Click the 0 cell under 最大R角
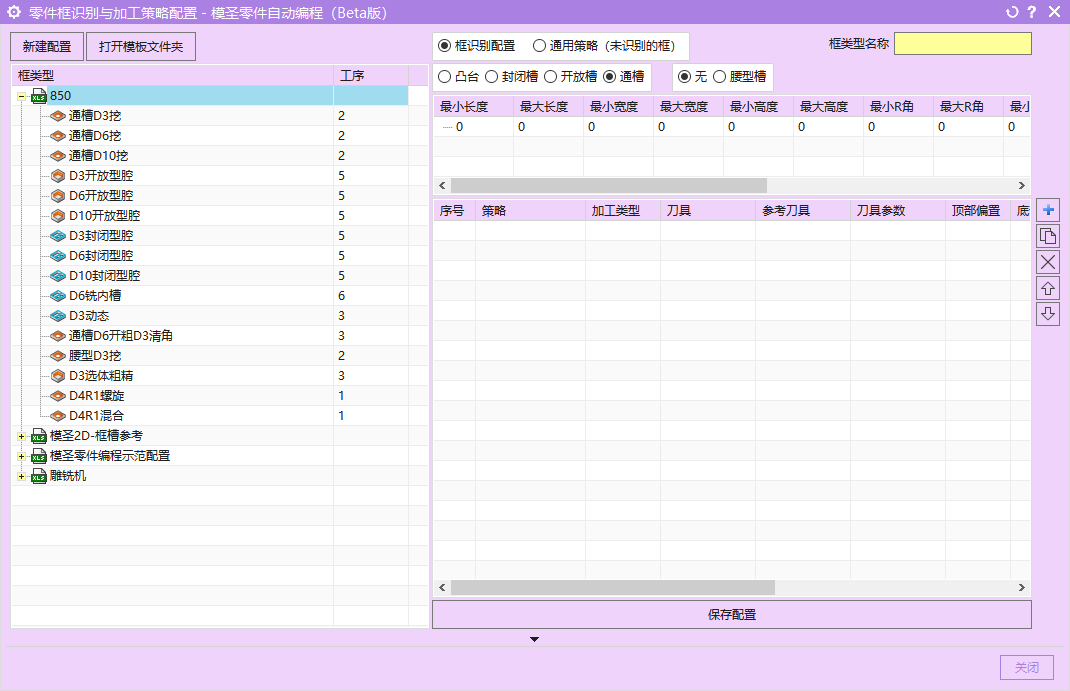This screenshot has width=1070, height=691. point(968,127)
